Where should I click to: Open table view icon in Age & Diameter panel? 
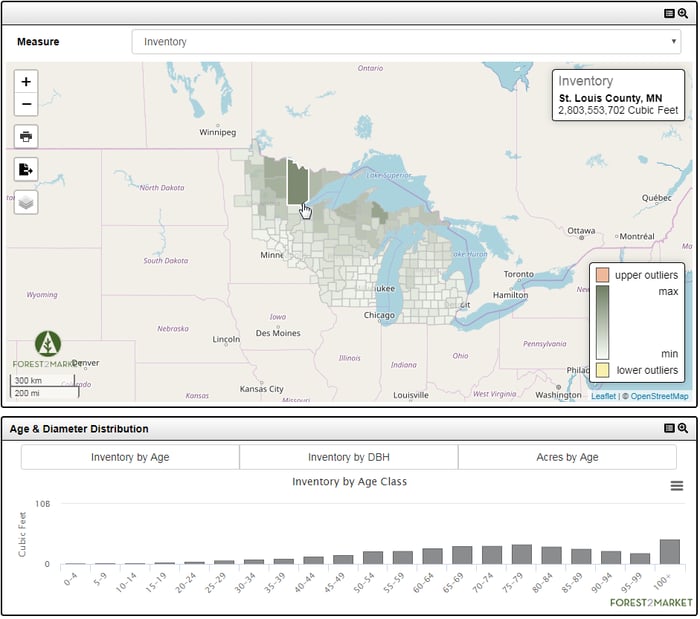pyautogui.click(x=669, y=428)
